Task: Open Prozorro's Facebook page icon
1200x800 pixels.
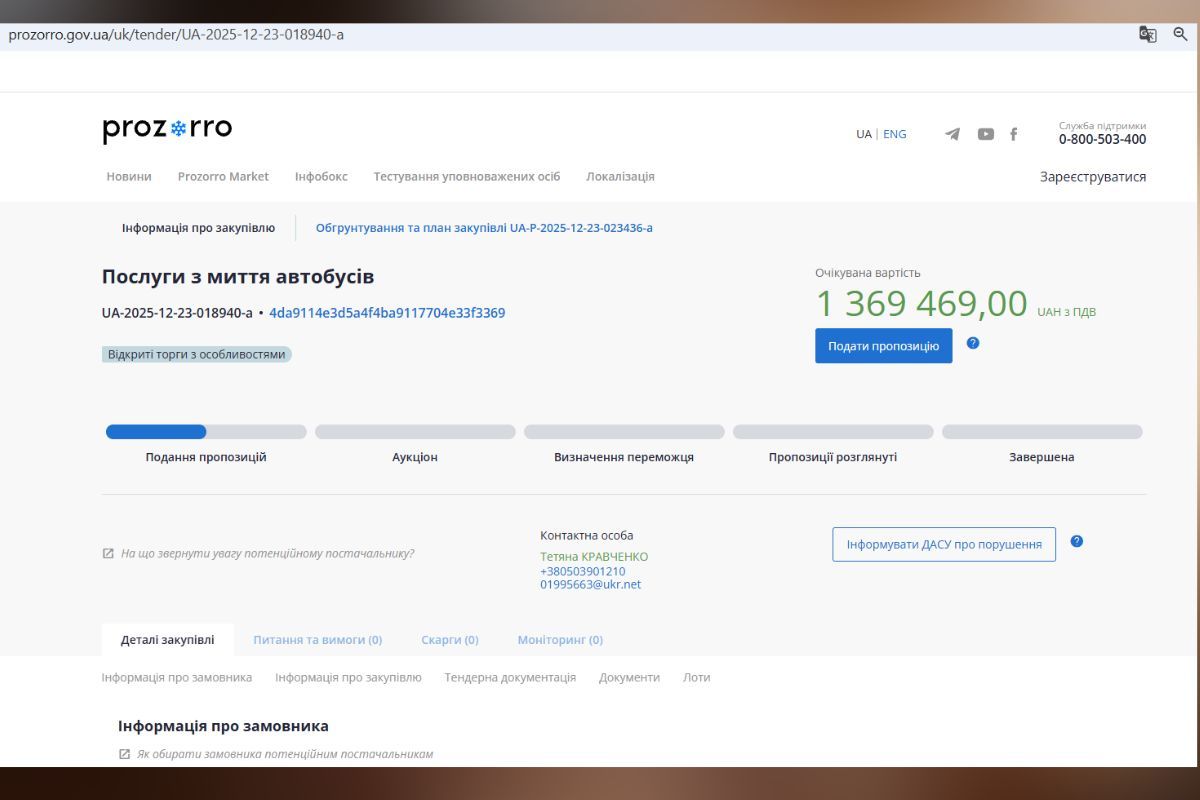Action: click(1013, 133)
